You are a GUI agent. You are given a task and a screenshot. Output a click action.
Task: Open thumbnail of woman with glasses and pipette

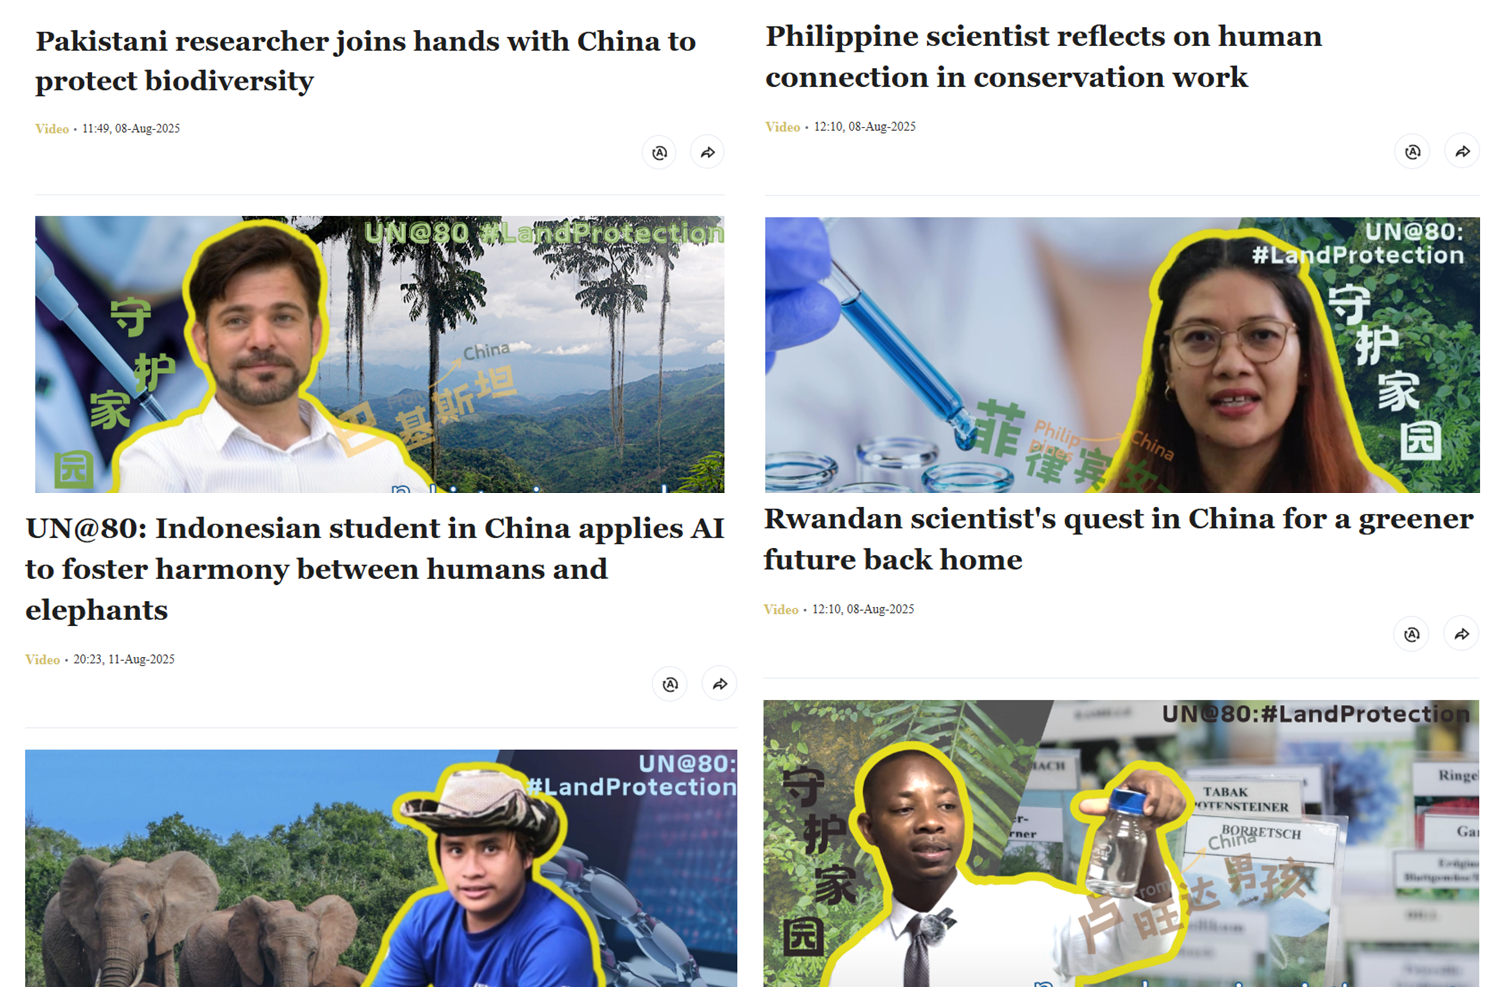click(1122, 355)
